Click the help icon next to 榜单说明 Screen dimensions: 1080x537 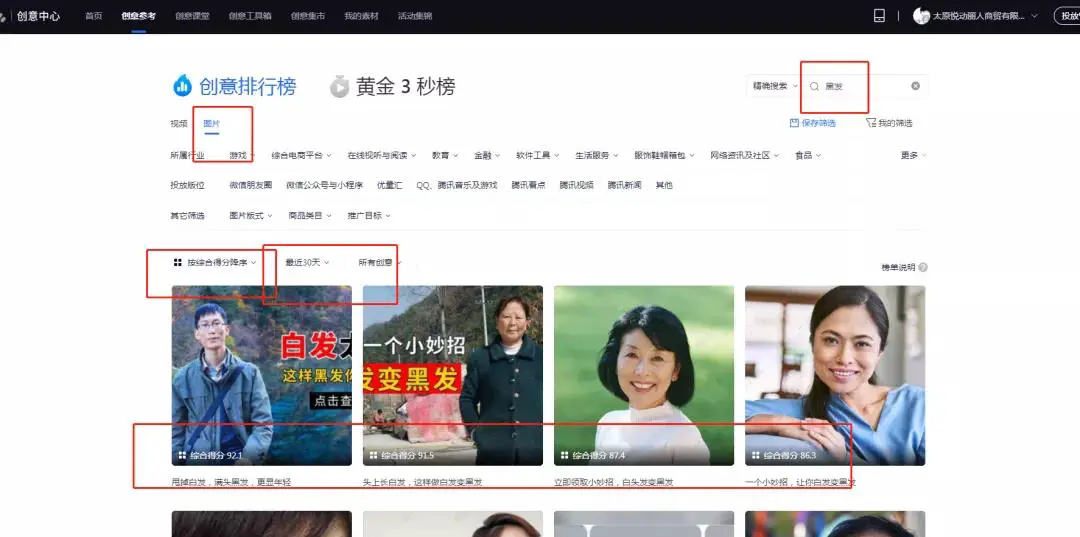click(x=923, y=267)
